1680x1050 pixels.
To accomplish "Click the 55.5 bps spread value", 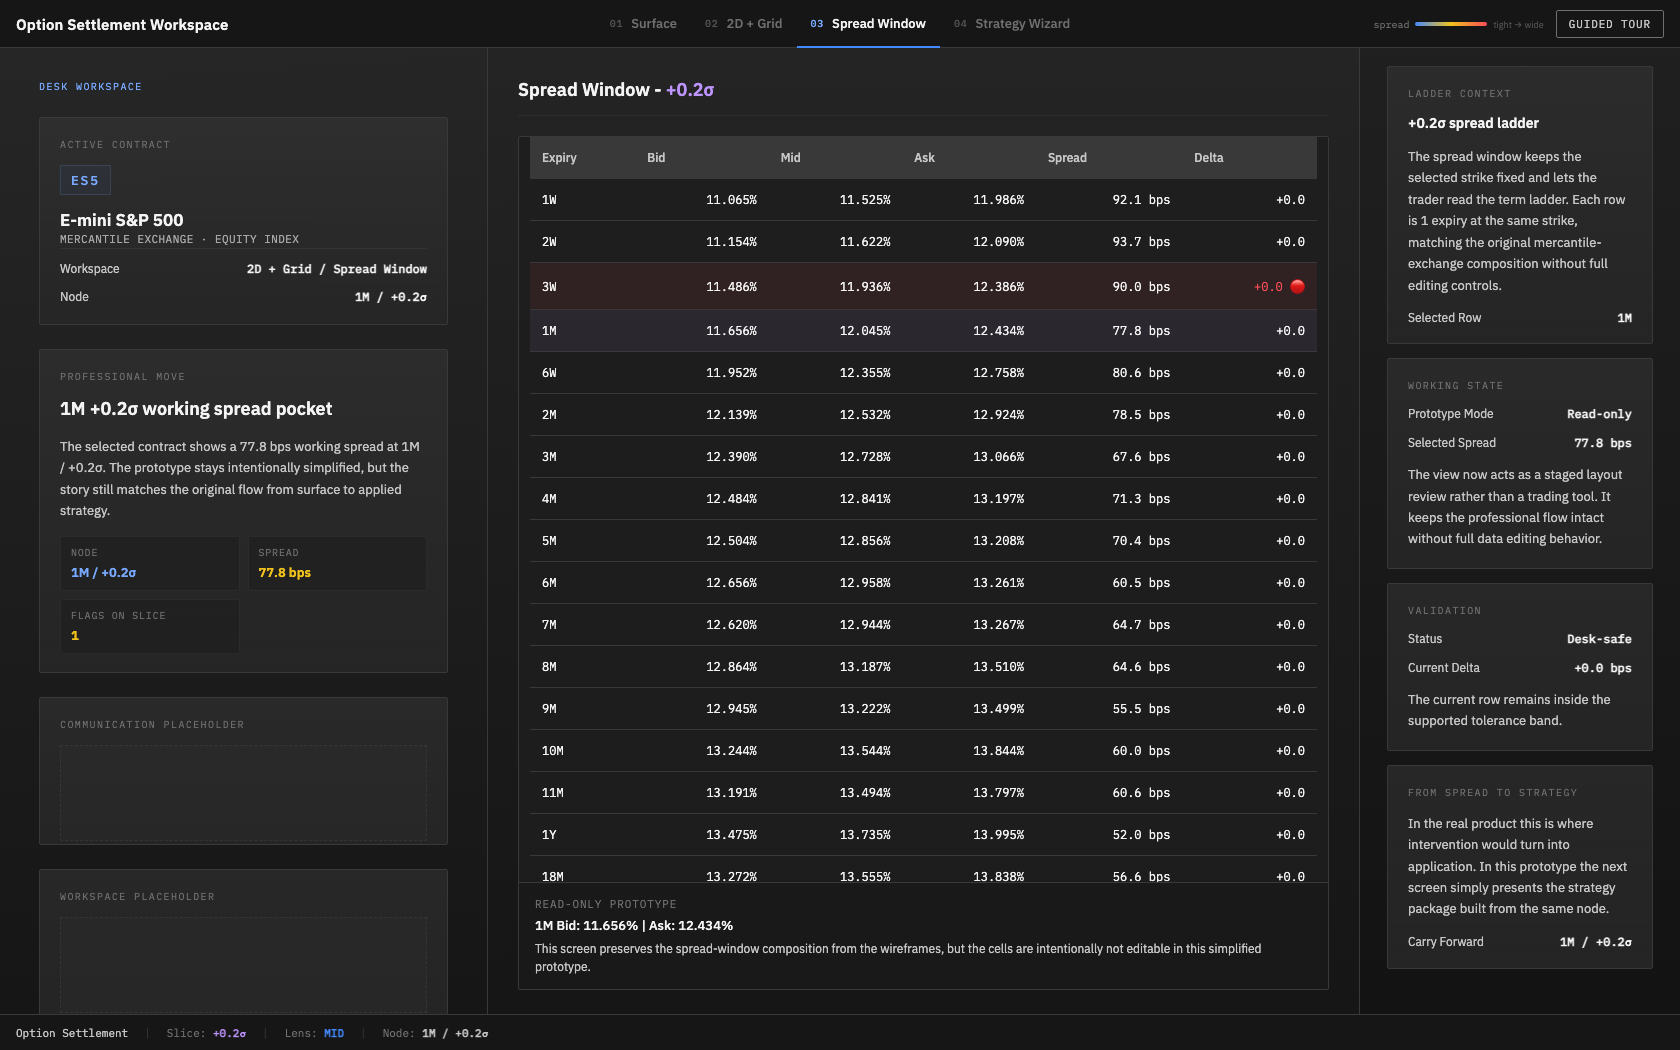I will (x=1141, y=709).
